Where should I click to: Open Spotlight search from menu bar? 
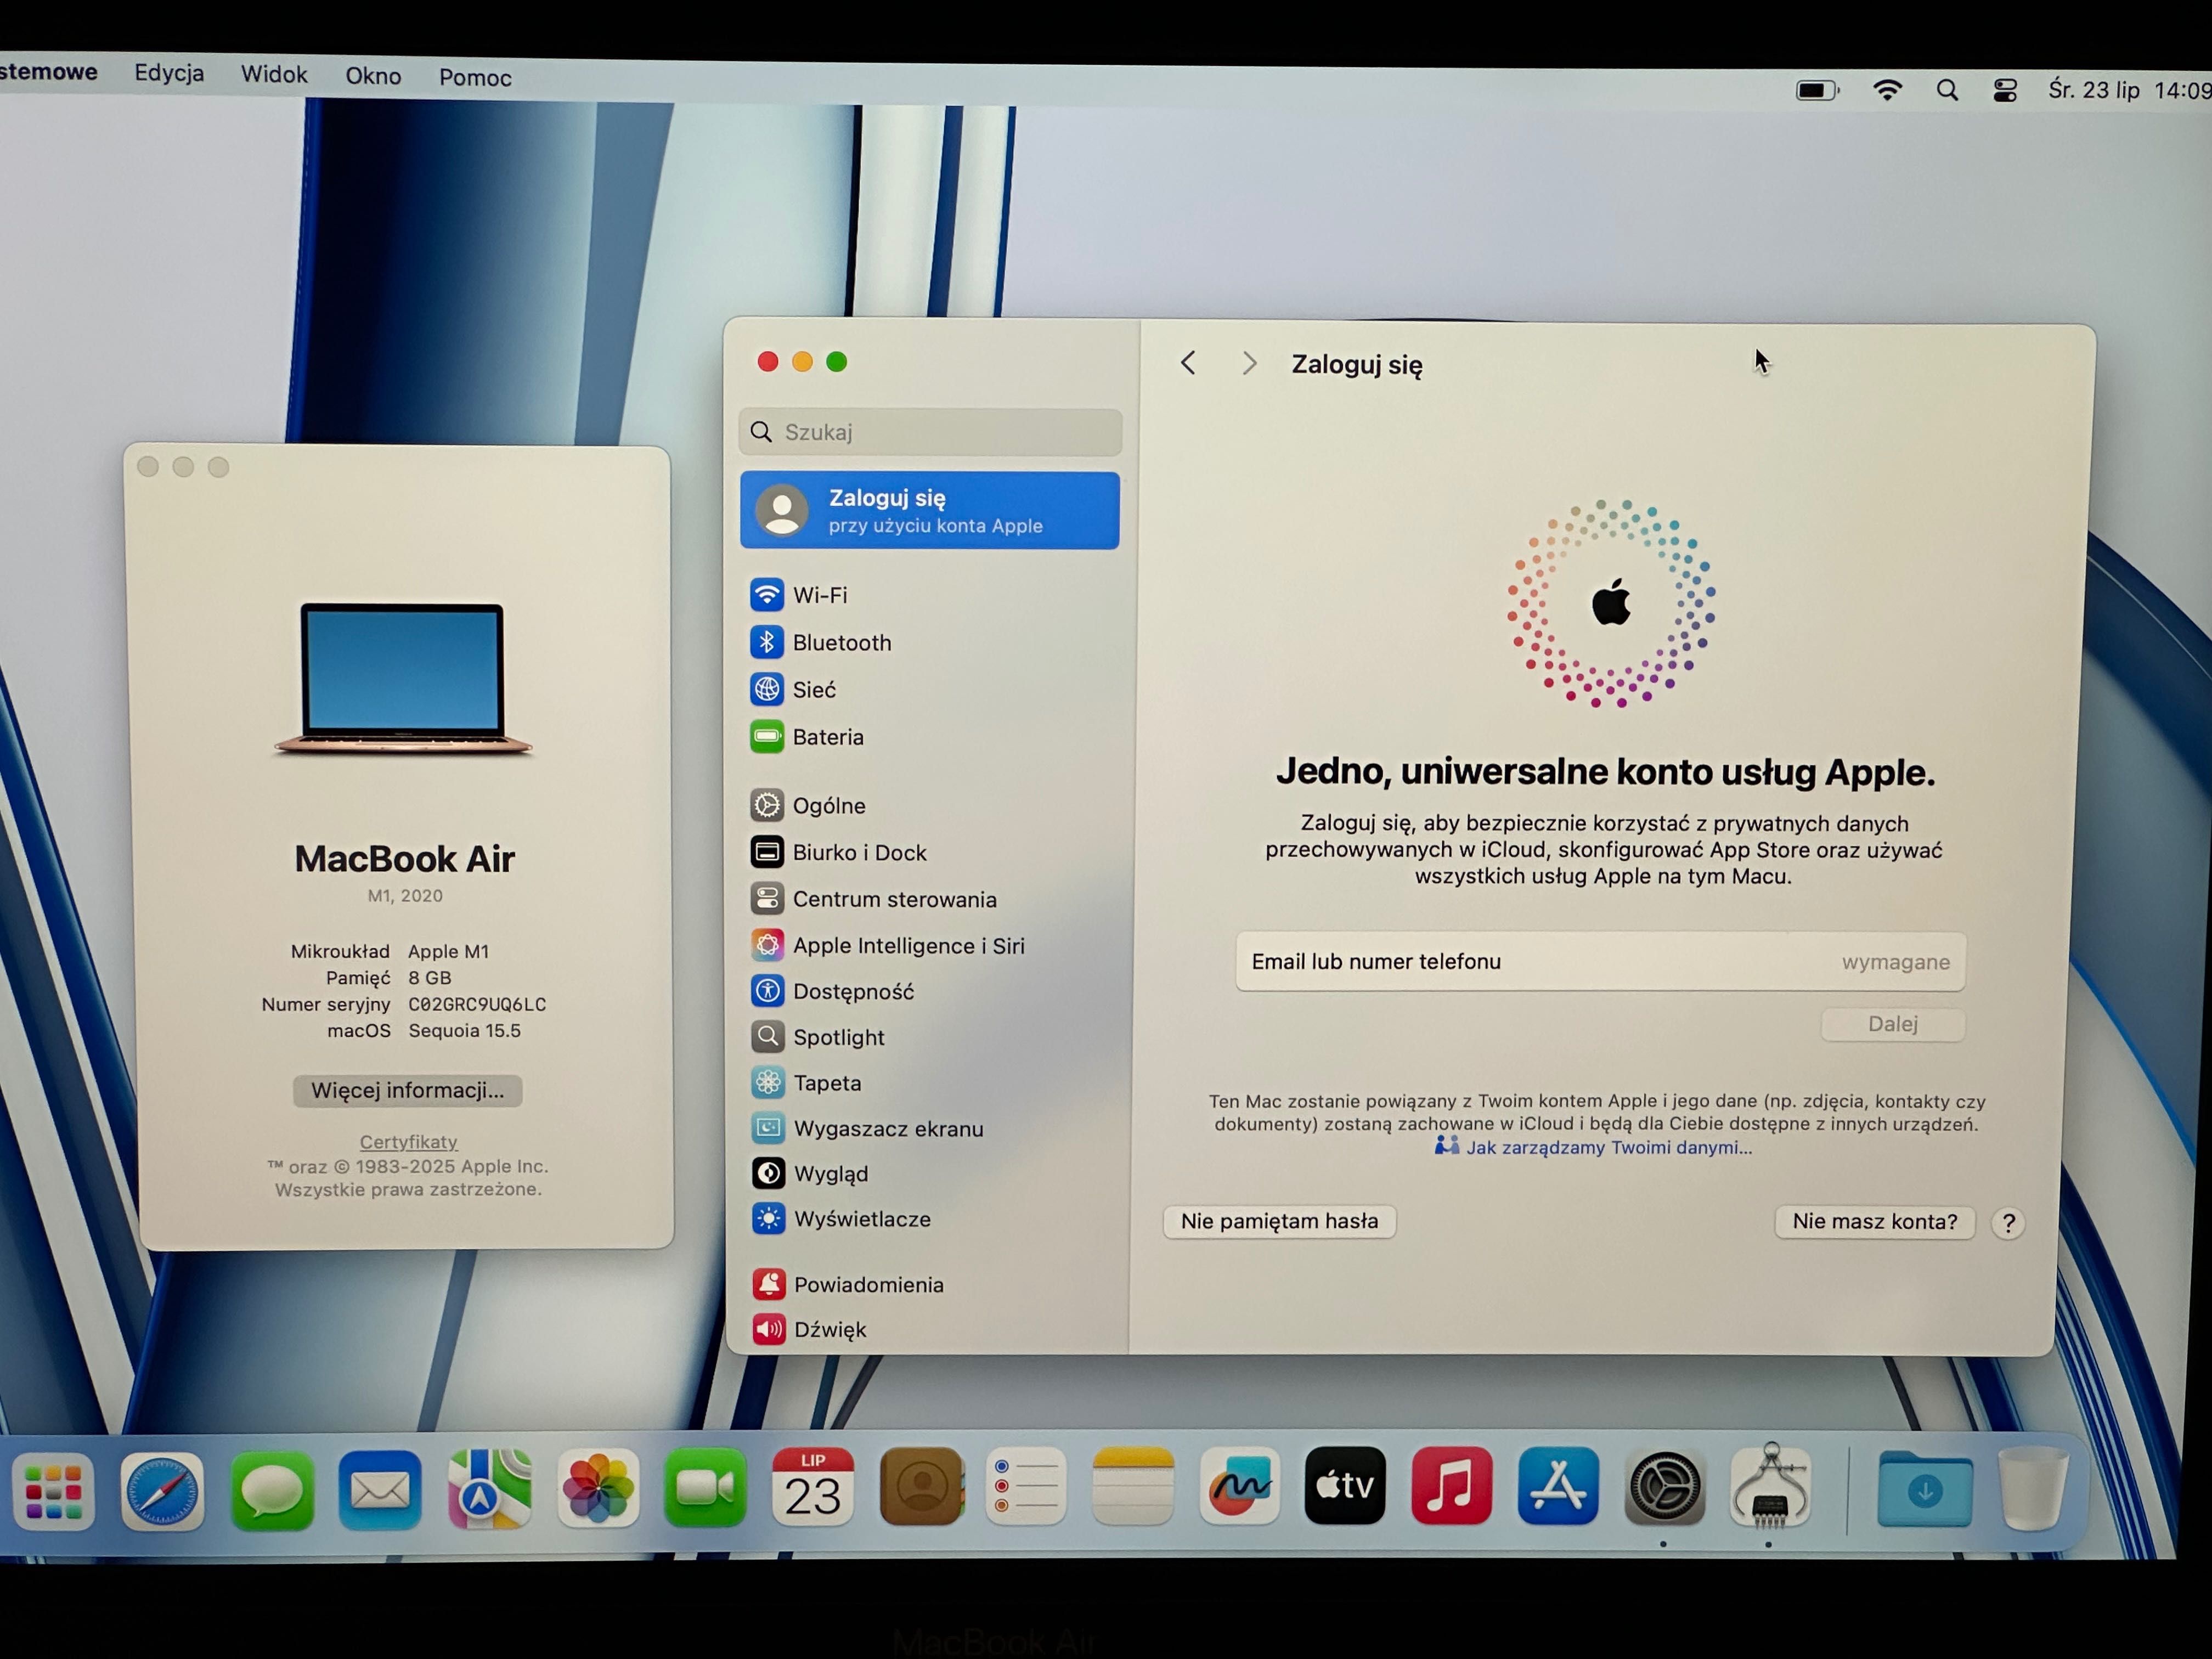point(1947,91)
